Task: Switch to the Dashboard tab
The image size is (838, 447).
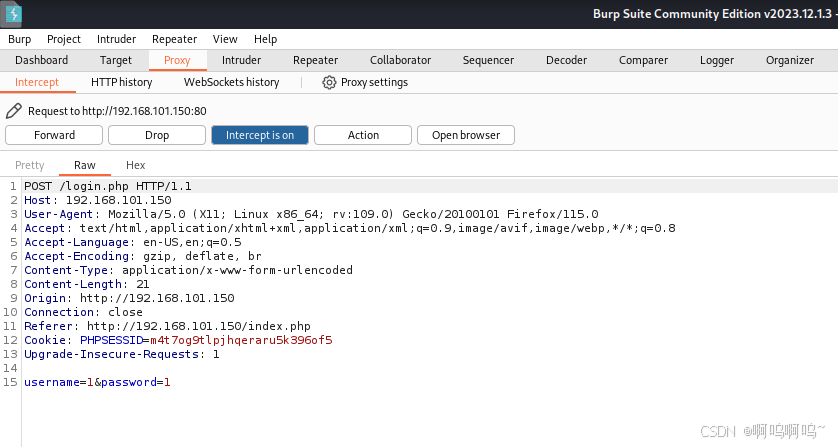Action: 42,60
